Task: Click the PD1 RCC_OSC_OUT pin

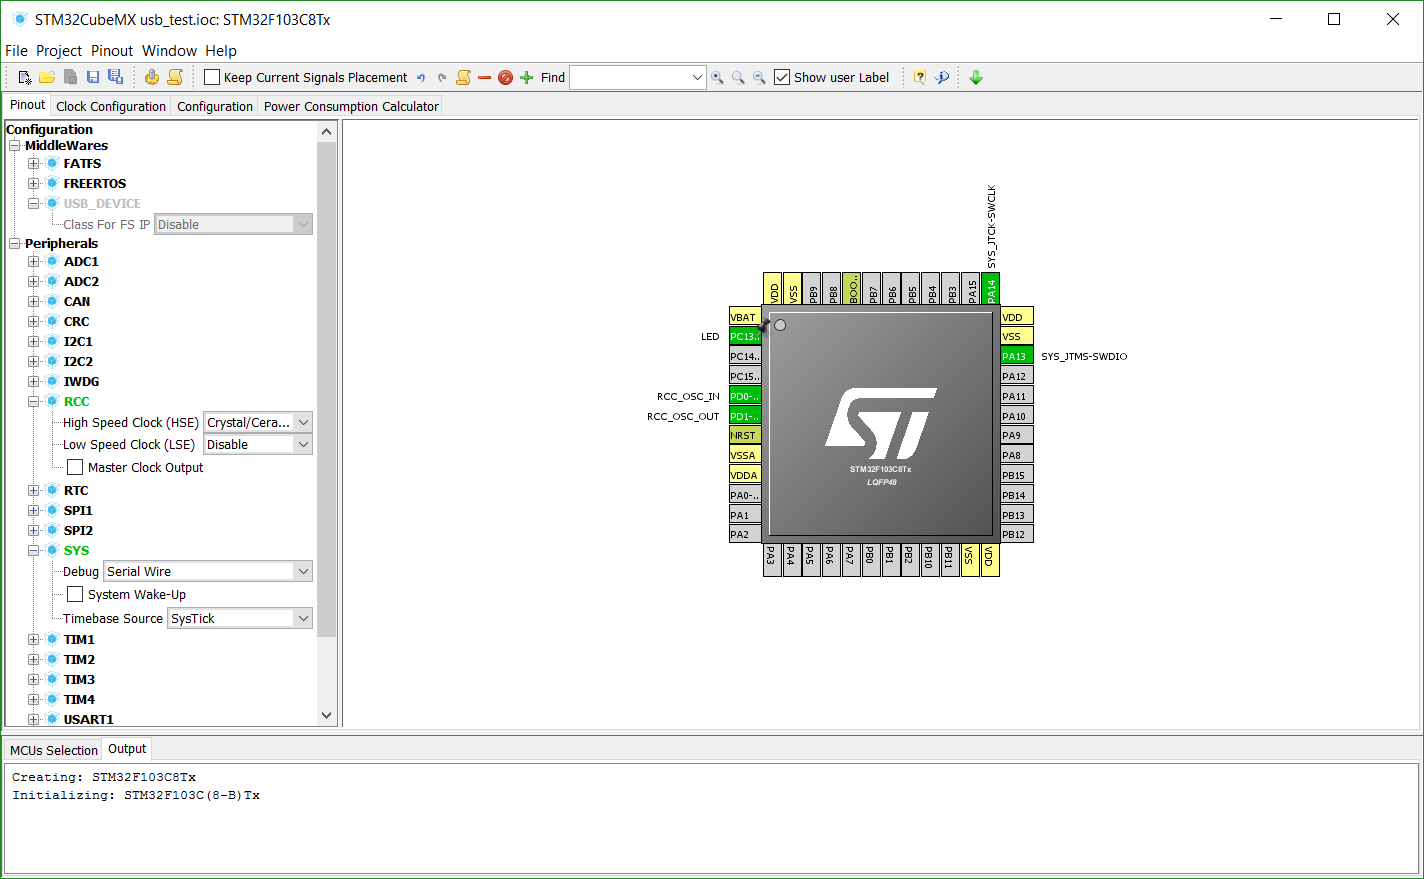Action: pos(745,416)
